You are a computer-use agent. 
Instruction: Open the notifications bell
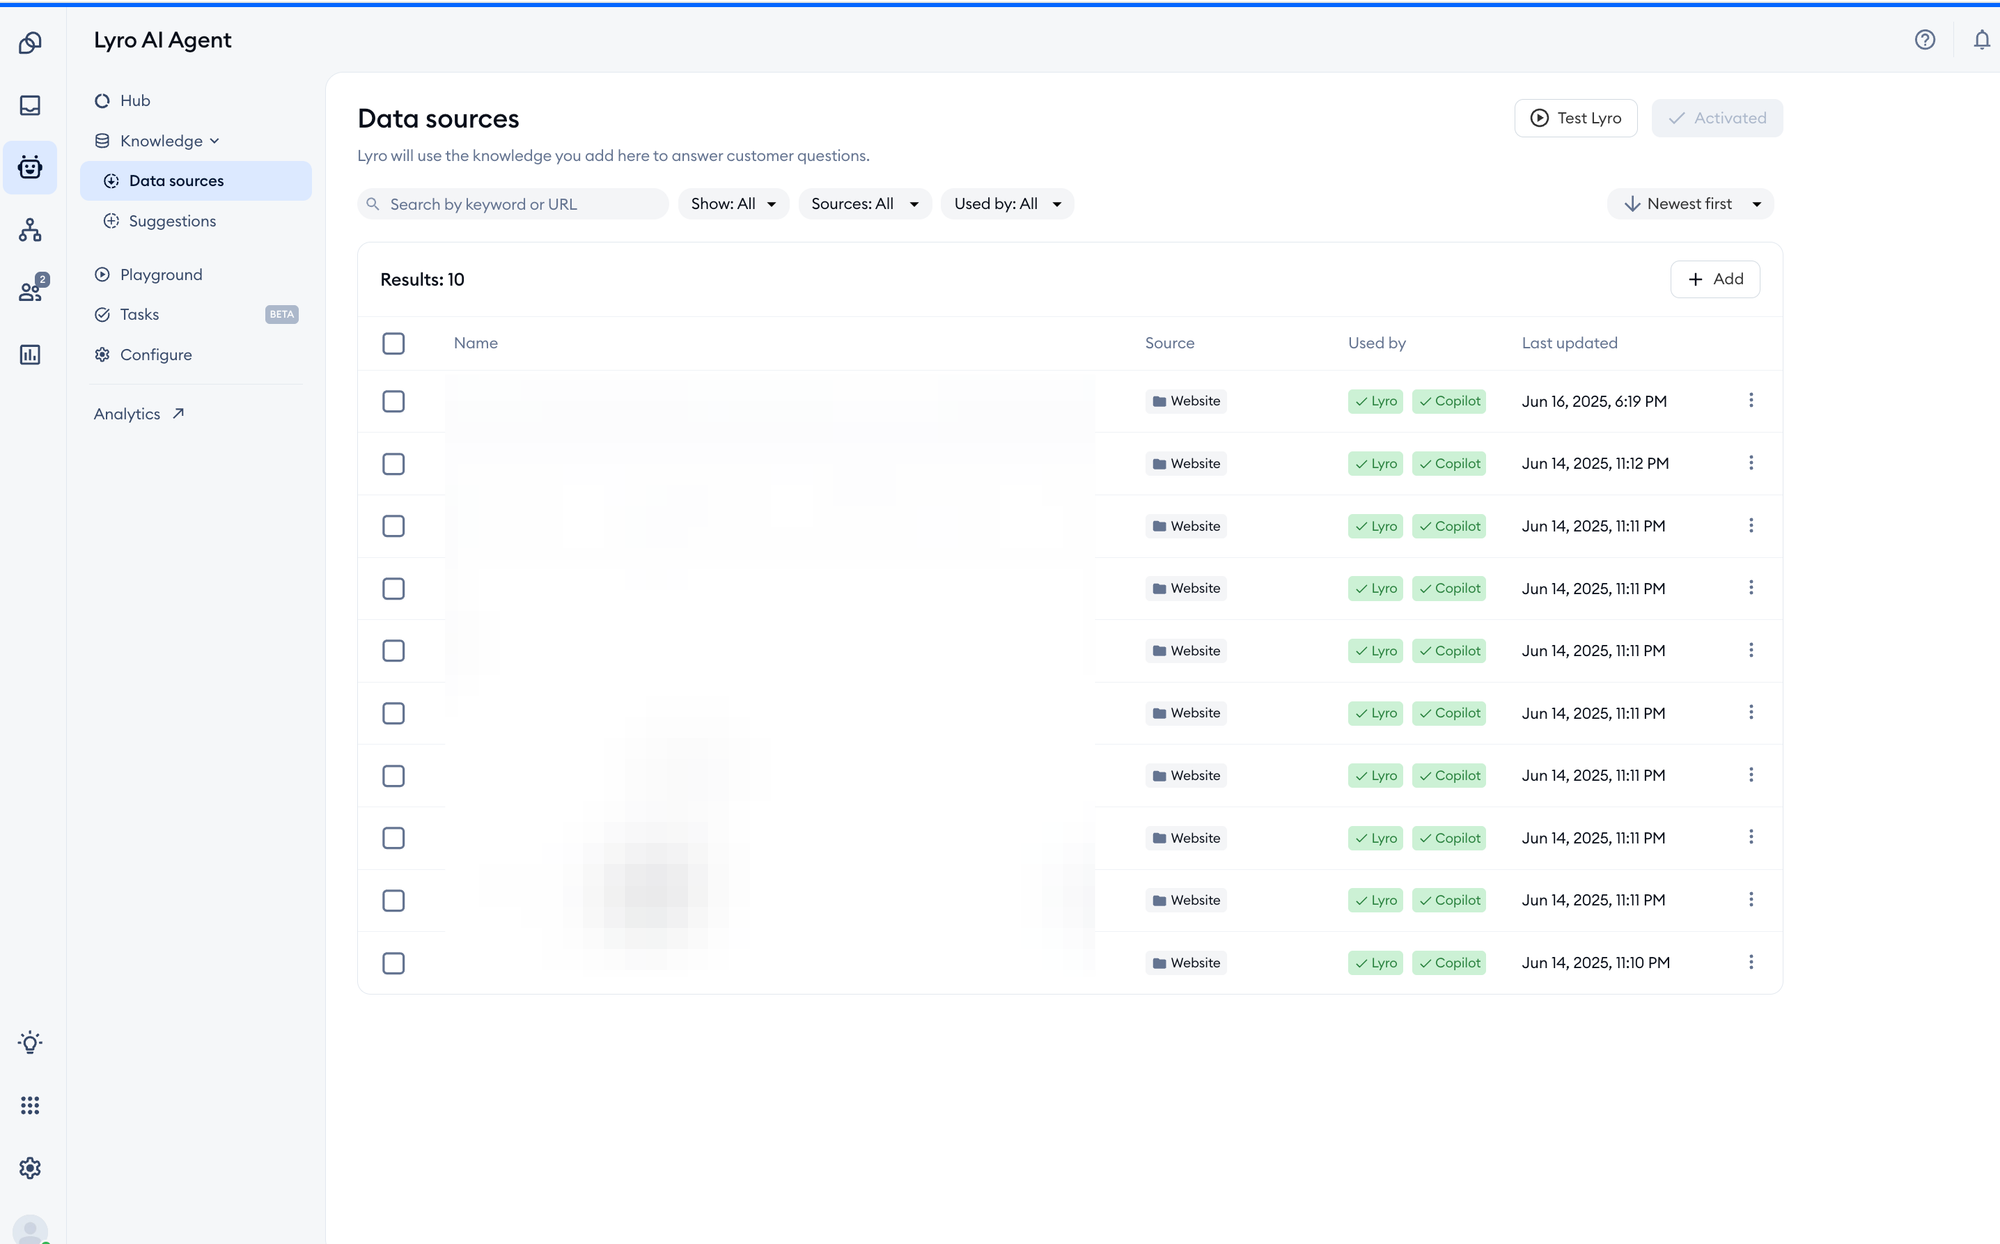coord(1981,40)
